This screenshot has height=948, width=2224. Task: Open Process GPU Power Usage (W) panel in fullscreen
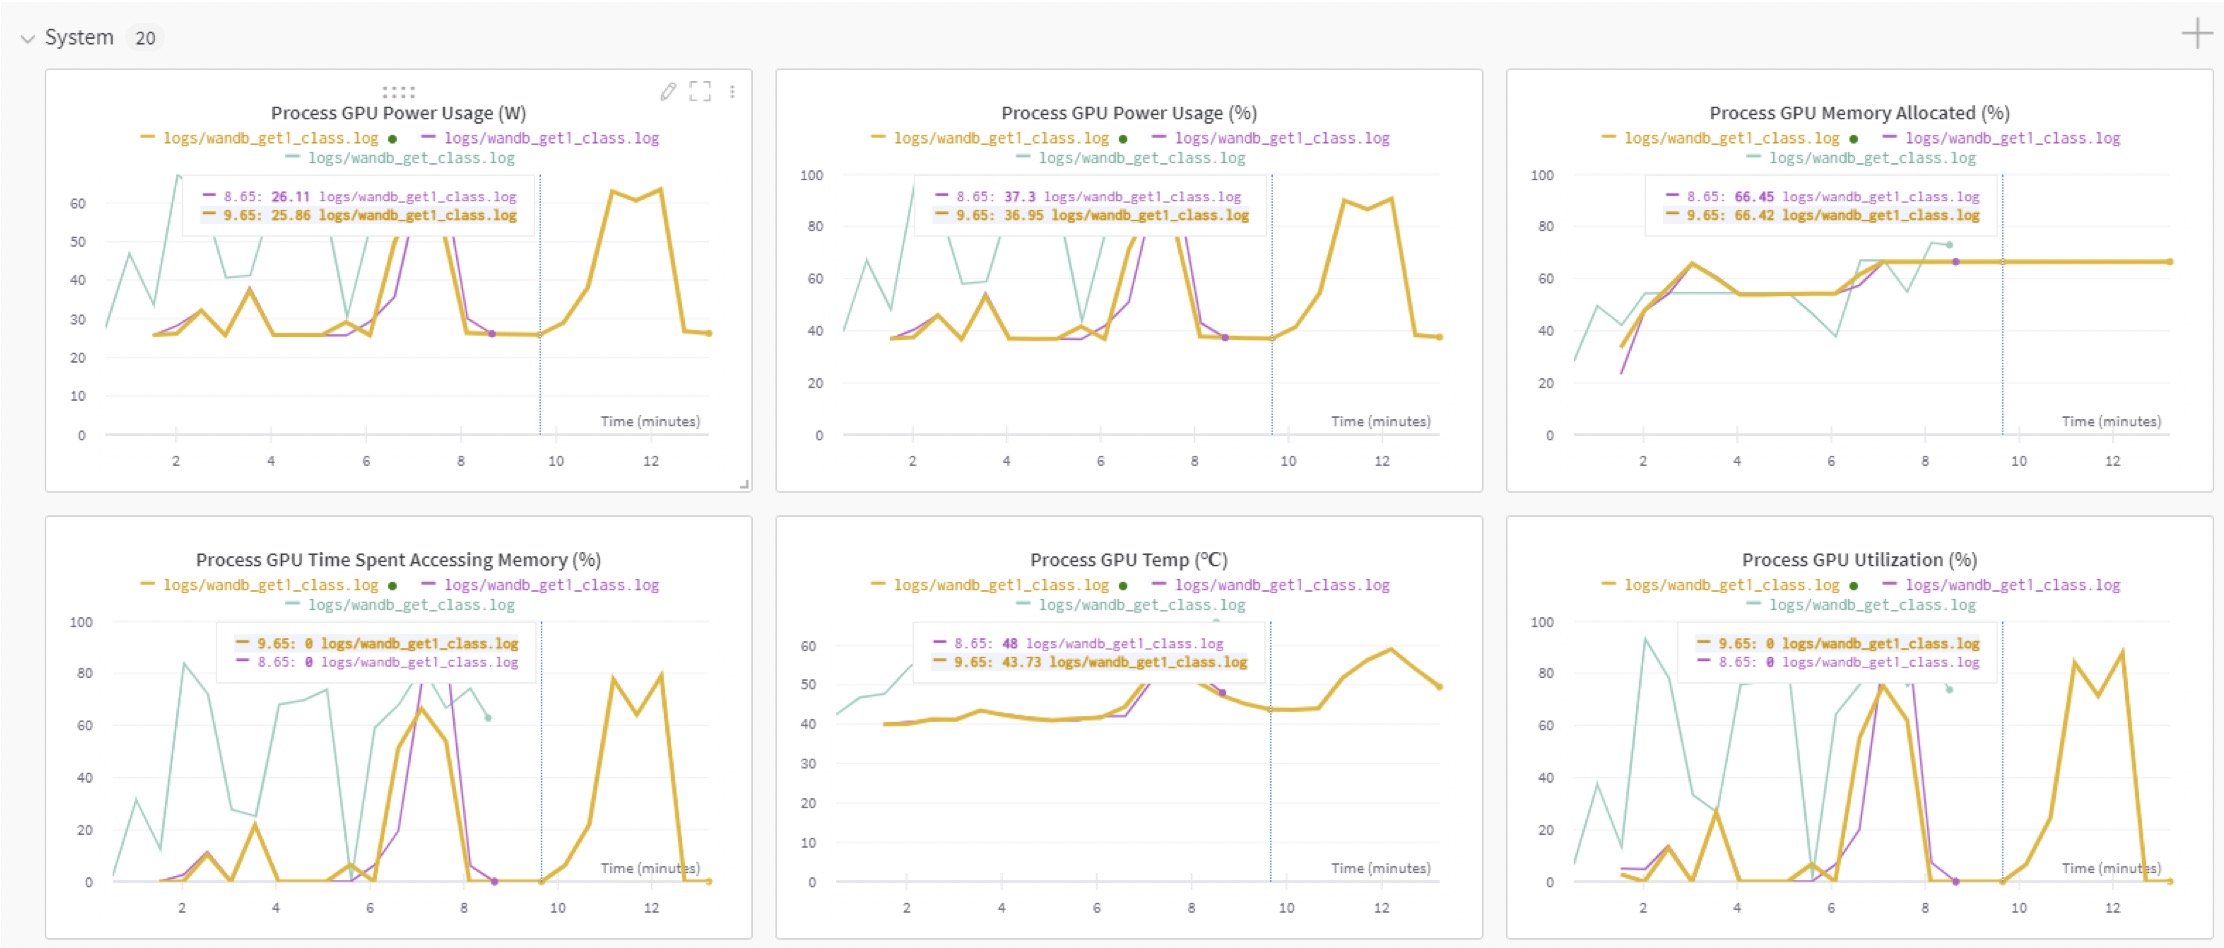(700, 91)
